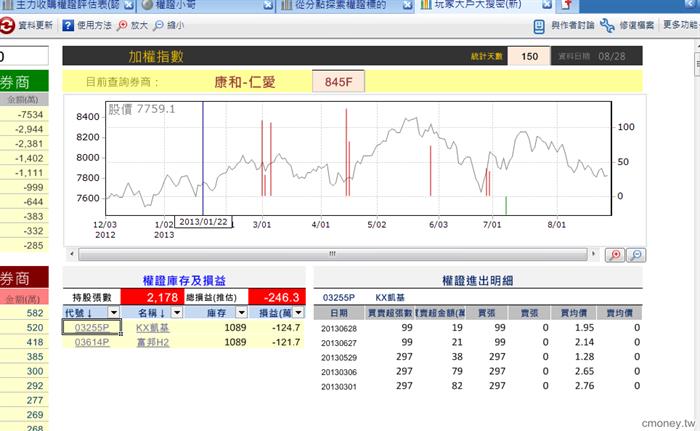Open the 富邦H2 warrant name link

(153, 342)
